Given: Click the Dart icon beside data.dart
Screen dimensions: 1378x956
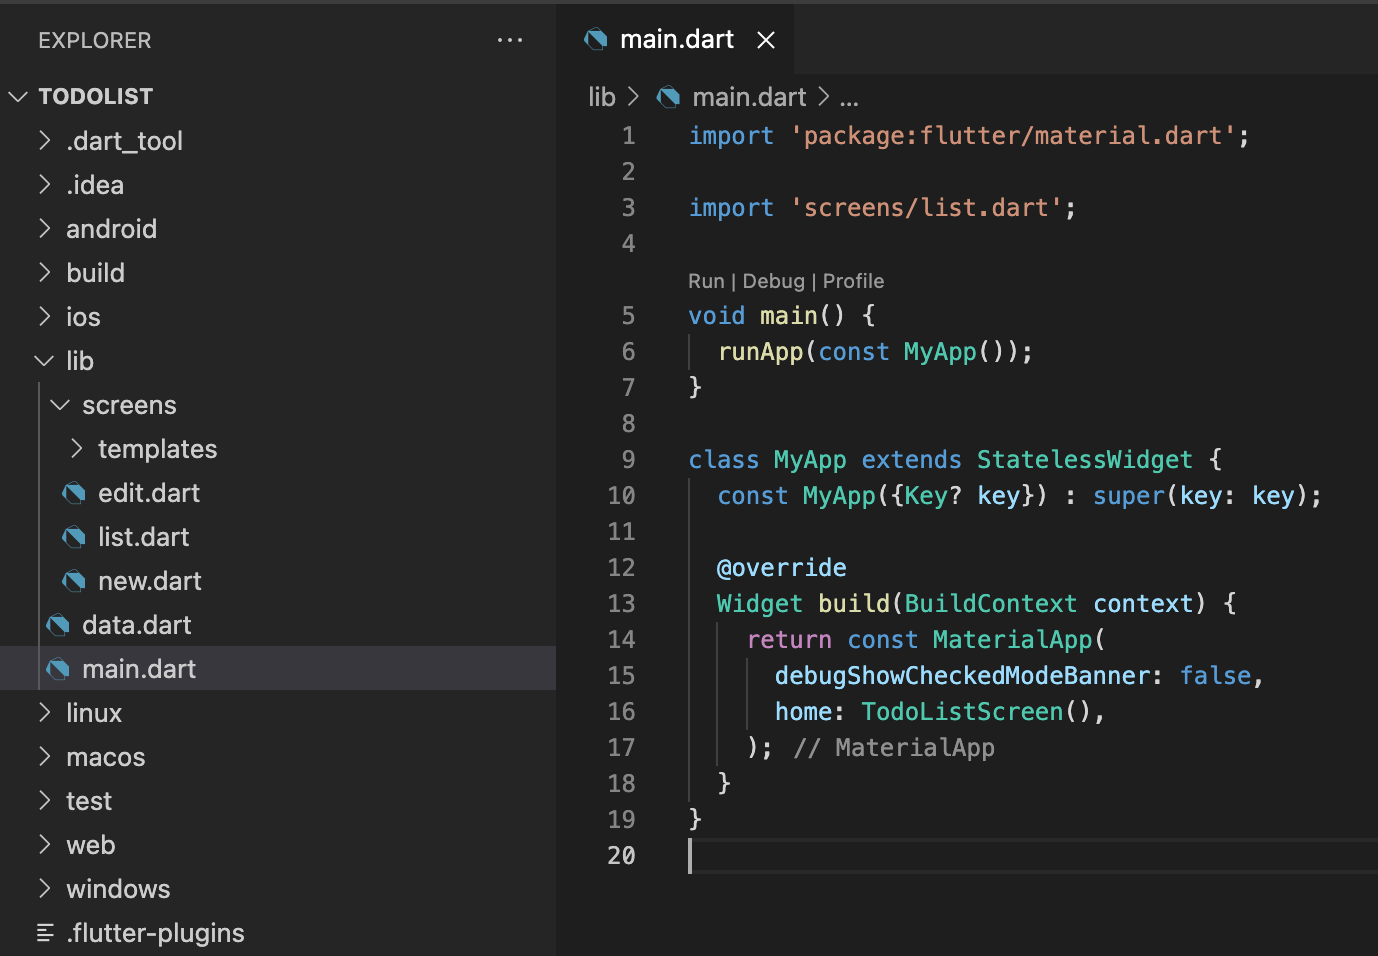Looking at the screenshot, I should (x=58, y=625).
